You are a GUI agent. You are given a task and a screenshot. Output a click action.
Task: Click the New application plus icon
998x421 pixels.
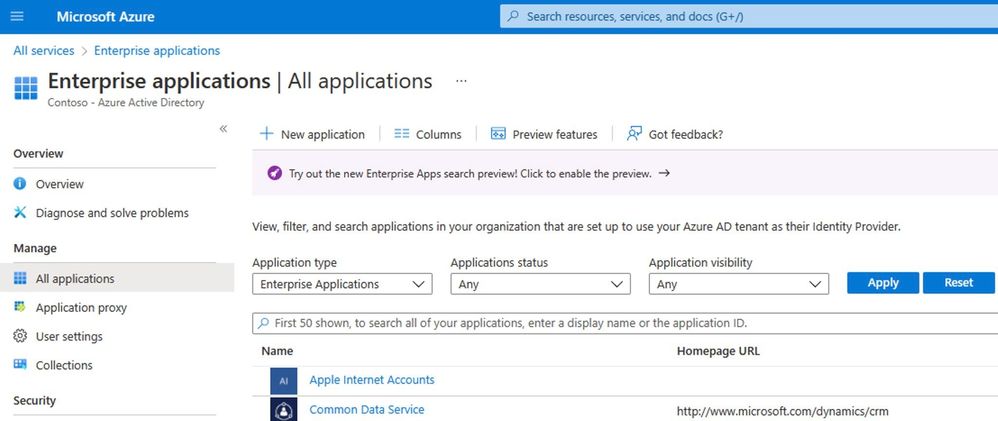pyautogui.click(x=266, y=134)
